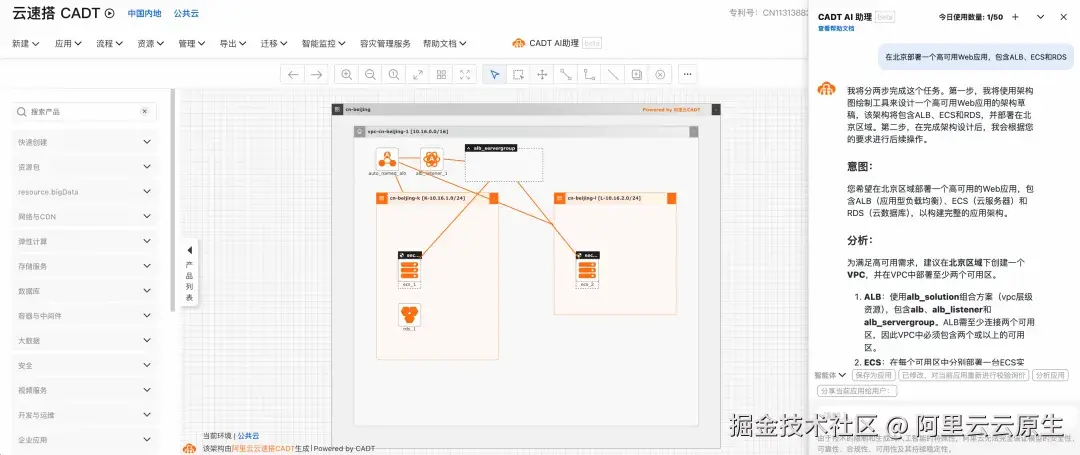
Task: Click the play icon beside 云速搭 CADT
Action: (x=110, y=13)
